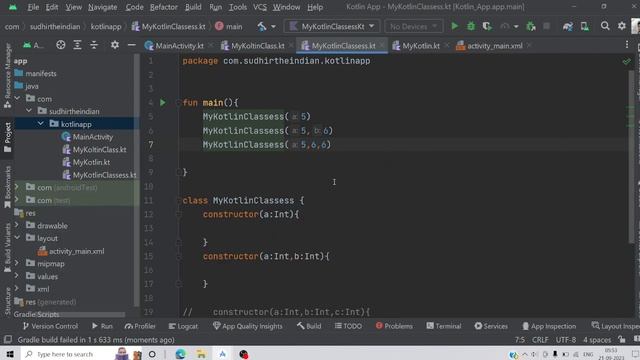Open Resource Manager side tool window

pyautogui.click(x=7, y=76)
